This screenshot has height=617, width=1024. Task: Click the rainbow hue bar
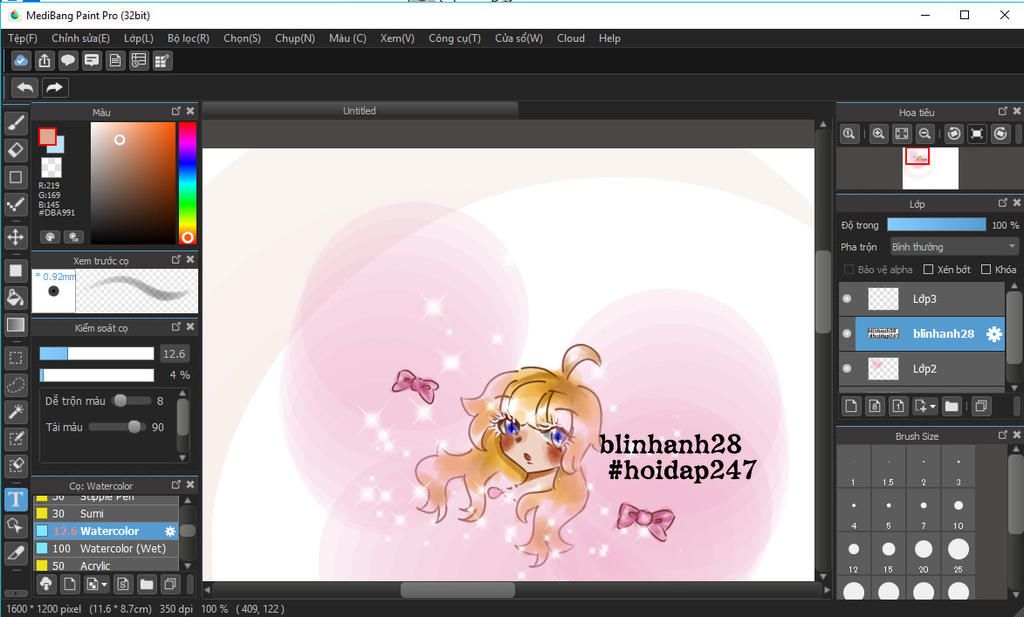pyautogui.click(x=187, y=183)
